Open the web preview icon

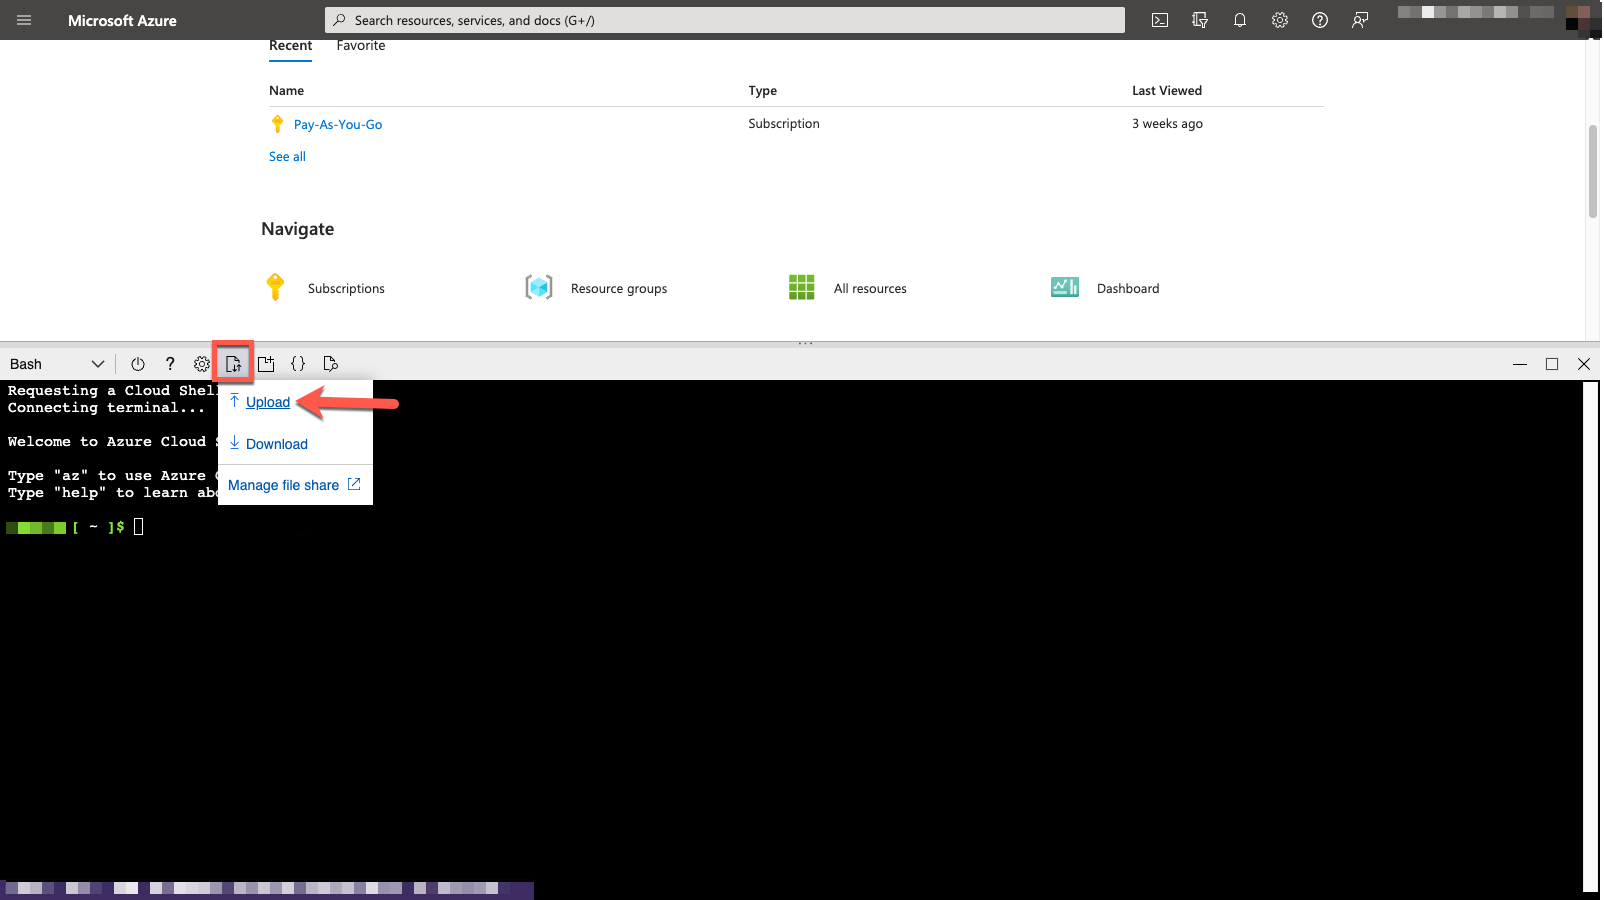(330, 364)
